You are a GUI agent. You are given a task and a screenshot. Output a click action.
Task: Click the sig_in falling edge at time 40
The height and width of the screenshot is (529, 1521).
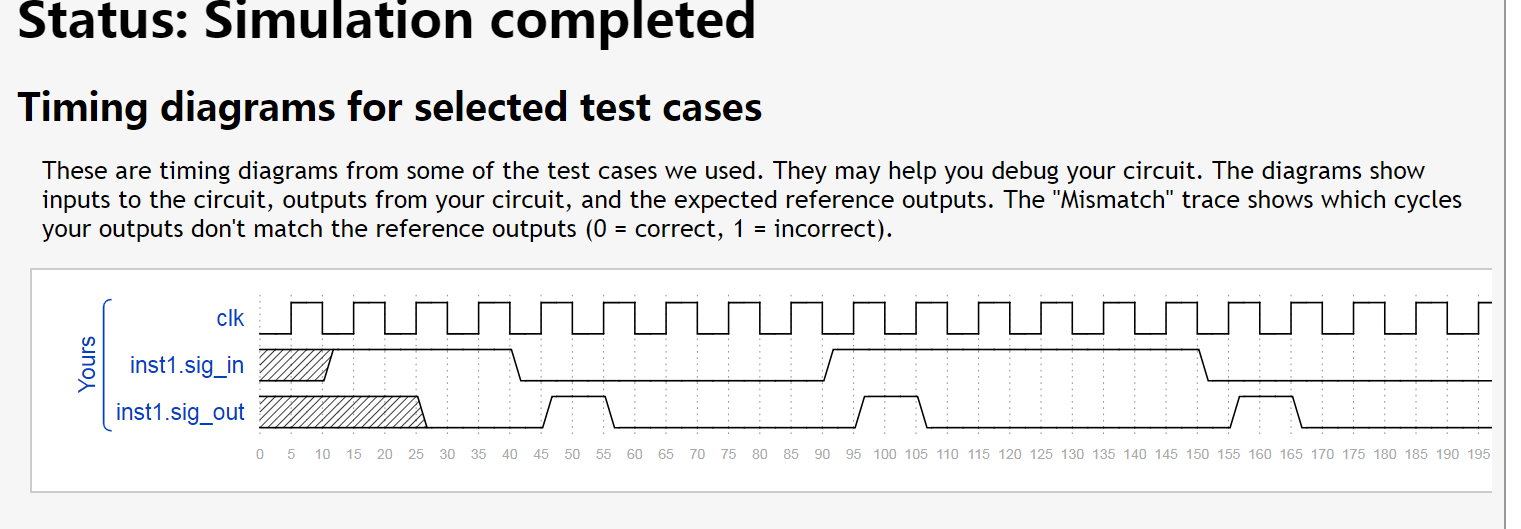(515, 366)
